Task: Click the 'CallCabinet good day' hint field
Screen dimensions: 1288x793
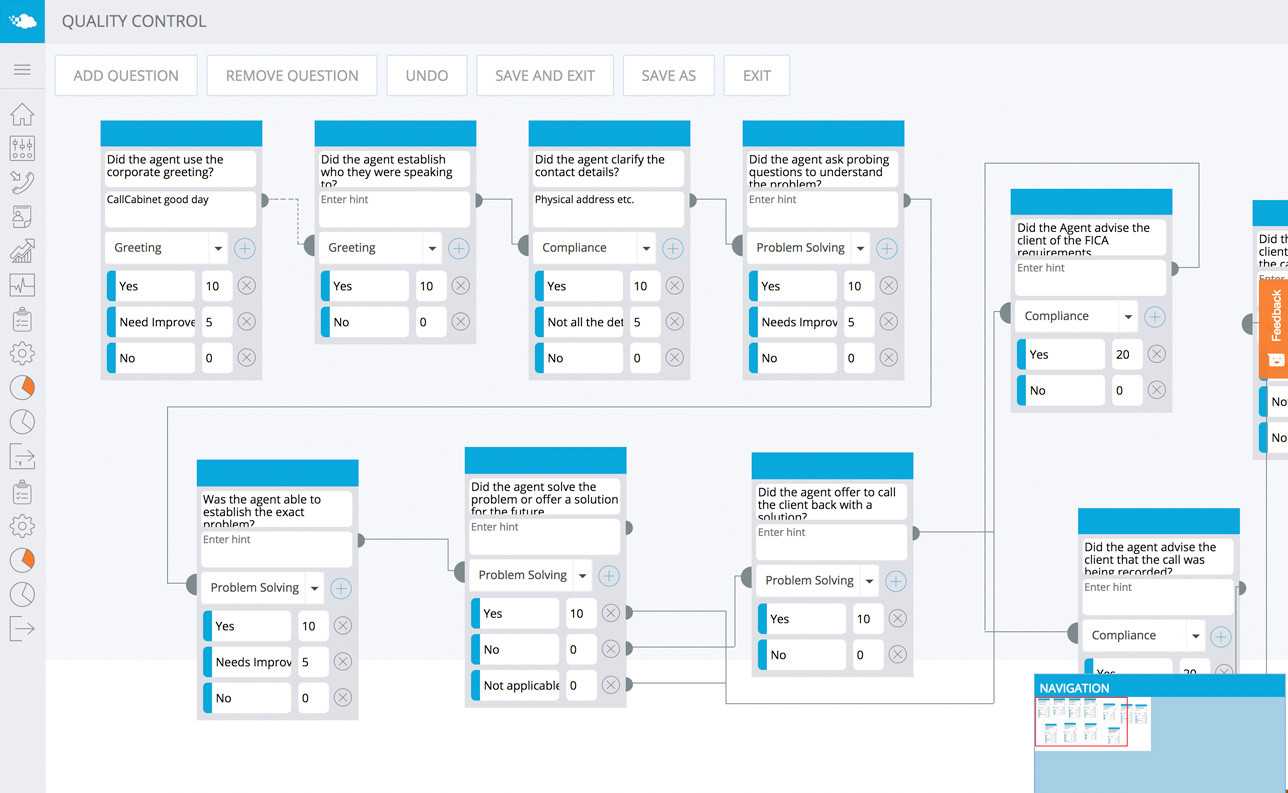Action: [180, 209]
